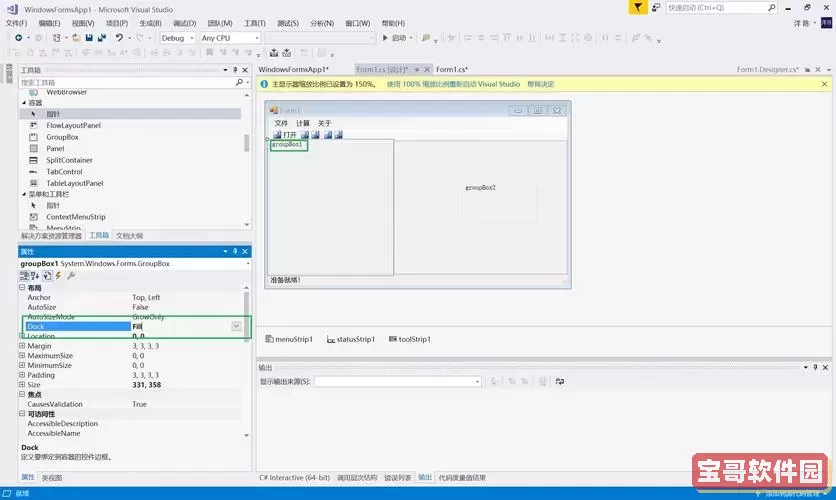836x500 pixels.
Task: Click the Save All icon
Action: 101,38
